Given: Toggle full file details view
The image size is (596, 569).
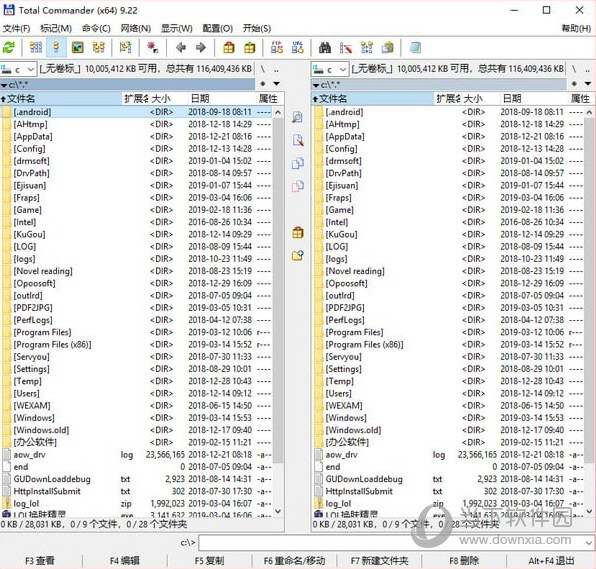Looking at the screenshot, I should [x=56, y=48].
